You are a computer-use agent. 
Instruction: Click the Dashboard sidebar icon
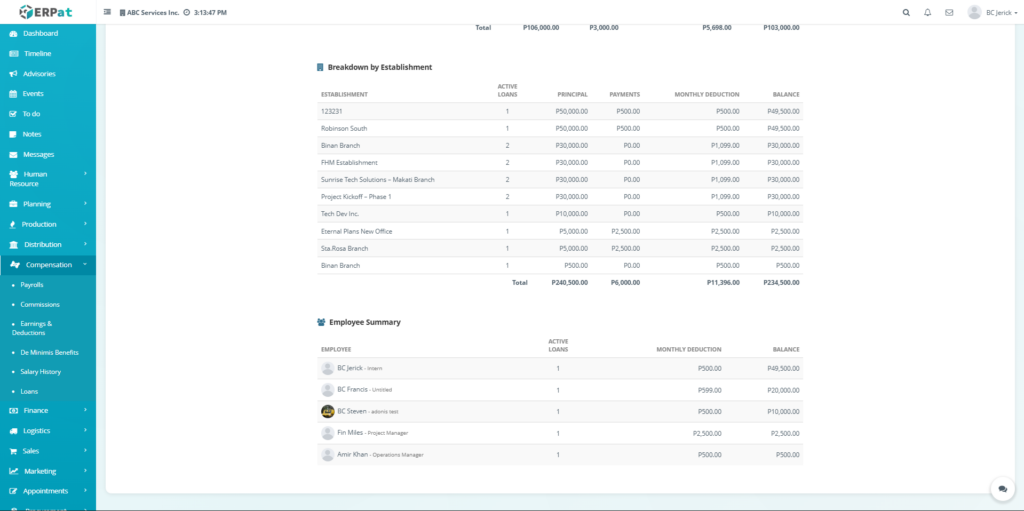pos(13,33)
